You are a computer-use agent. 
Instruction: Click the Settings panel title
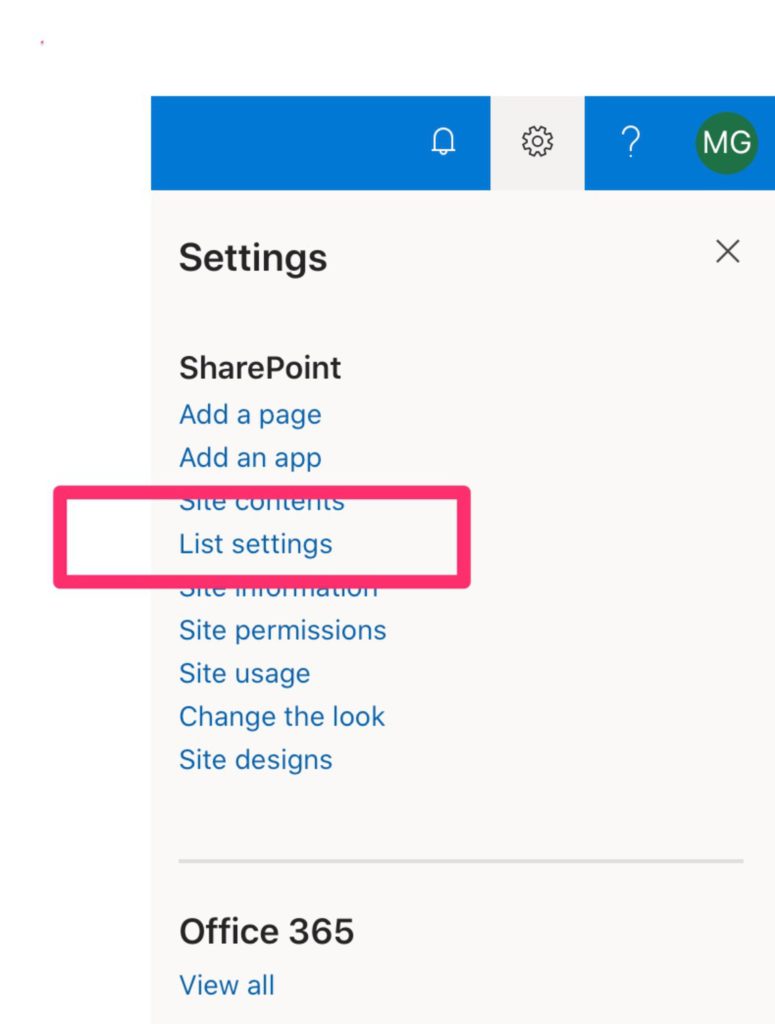point(253,258)
